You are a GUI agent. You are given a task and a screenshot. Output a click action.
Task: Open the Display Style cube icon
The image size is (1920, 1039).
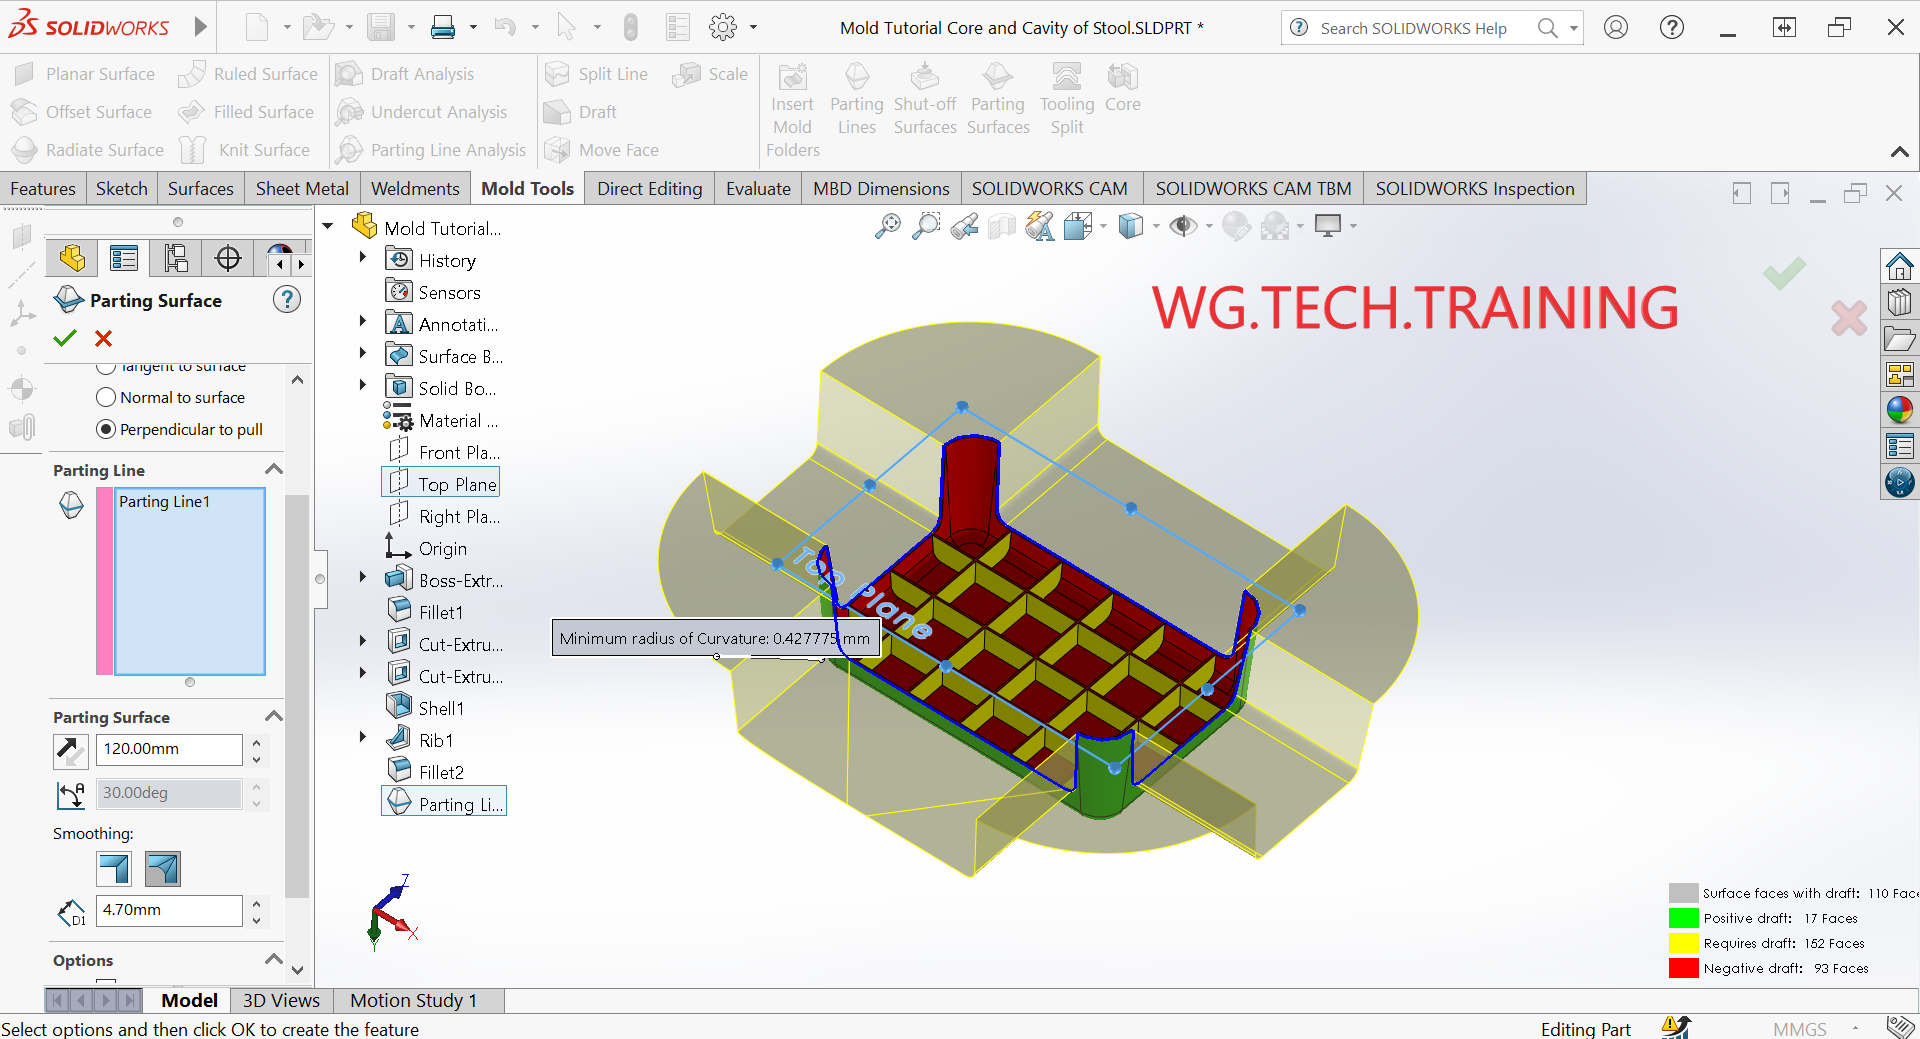[x=1131, y=227]
